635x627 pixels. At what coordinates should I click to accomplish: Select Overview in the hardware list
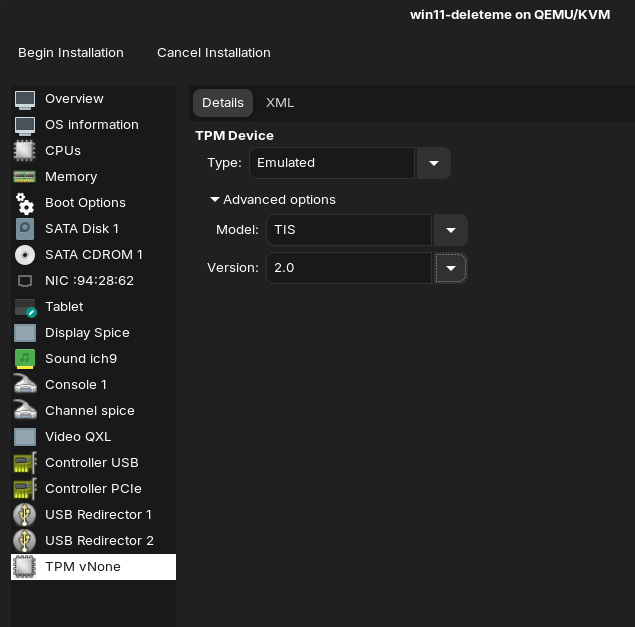94,99
